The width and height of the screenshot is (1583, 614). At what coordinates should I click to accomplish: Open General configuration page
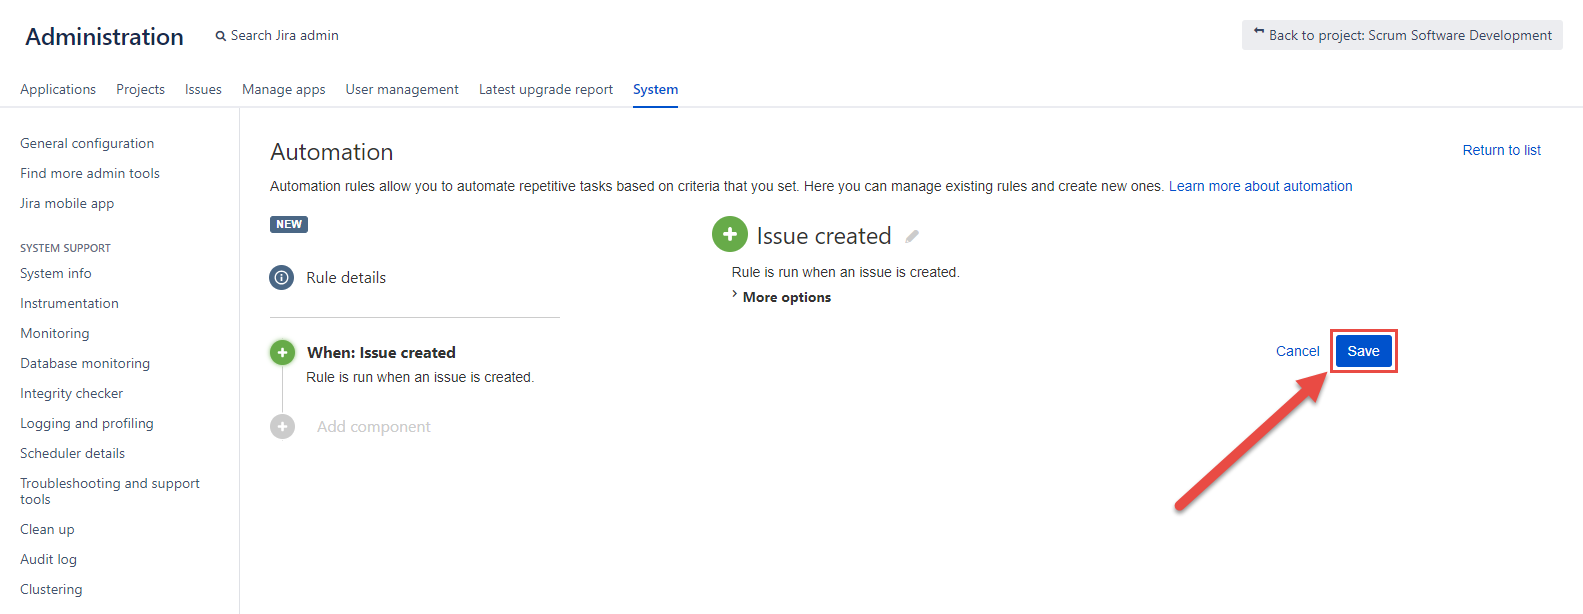pos(87,143)
